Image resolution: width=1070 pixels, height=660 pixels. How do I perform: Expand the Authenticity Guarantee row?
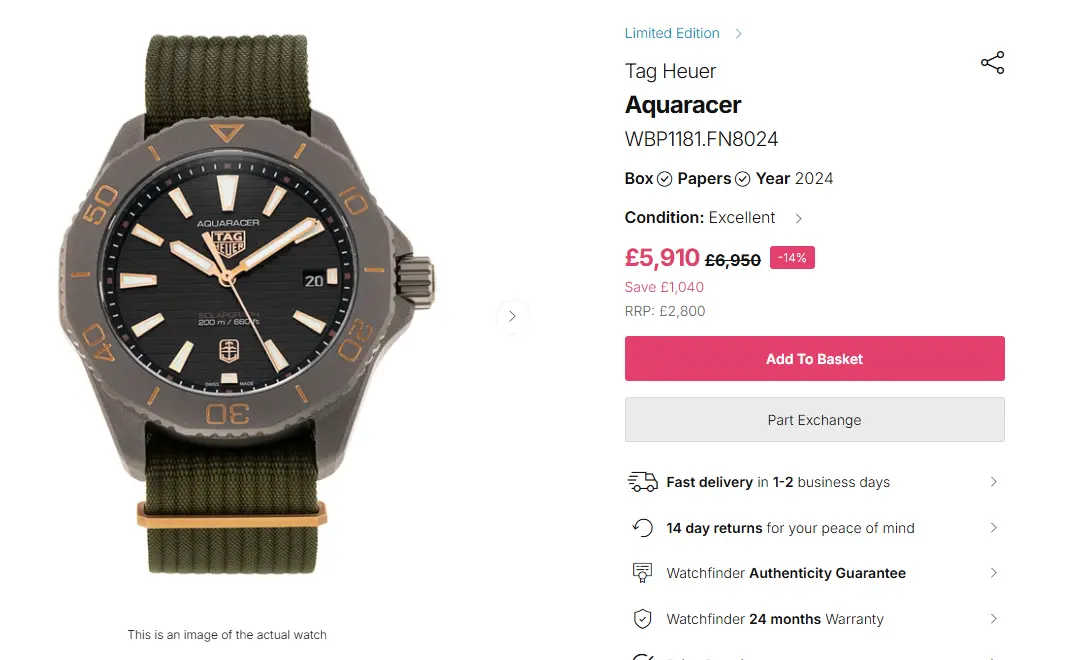click(993, 573)
